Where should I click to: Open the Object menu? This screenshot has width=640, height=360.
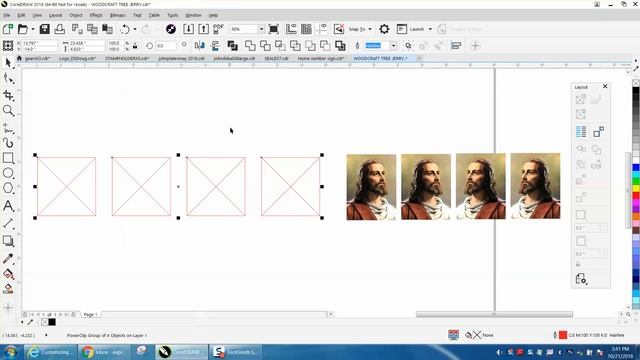coord(76,15)
